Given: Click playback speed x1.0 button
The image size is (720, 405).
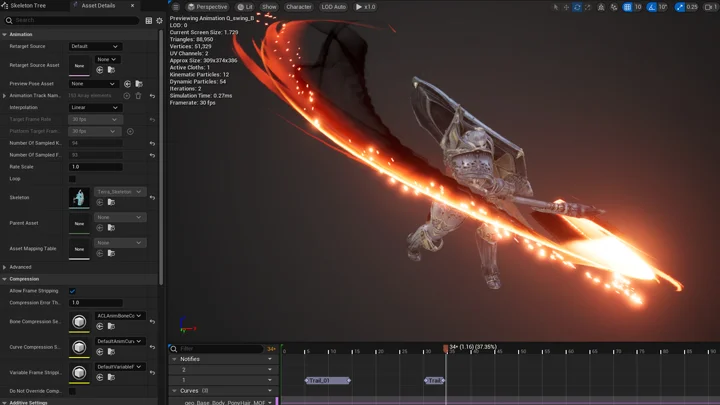Looking at the screenshot, I should [x=366, y=7].
